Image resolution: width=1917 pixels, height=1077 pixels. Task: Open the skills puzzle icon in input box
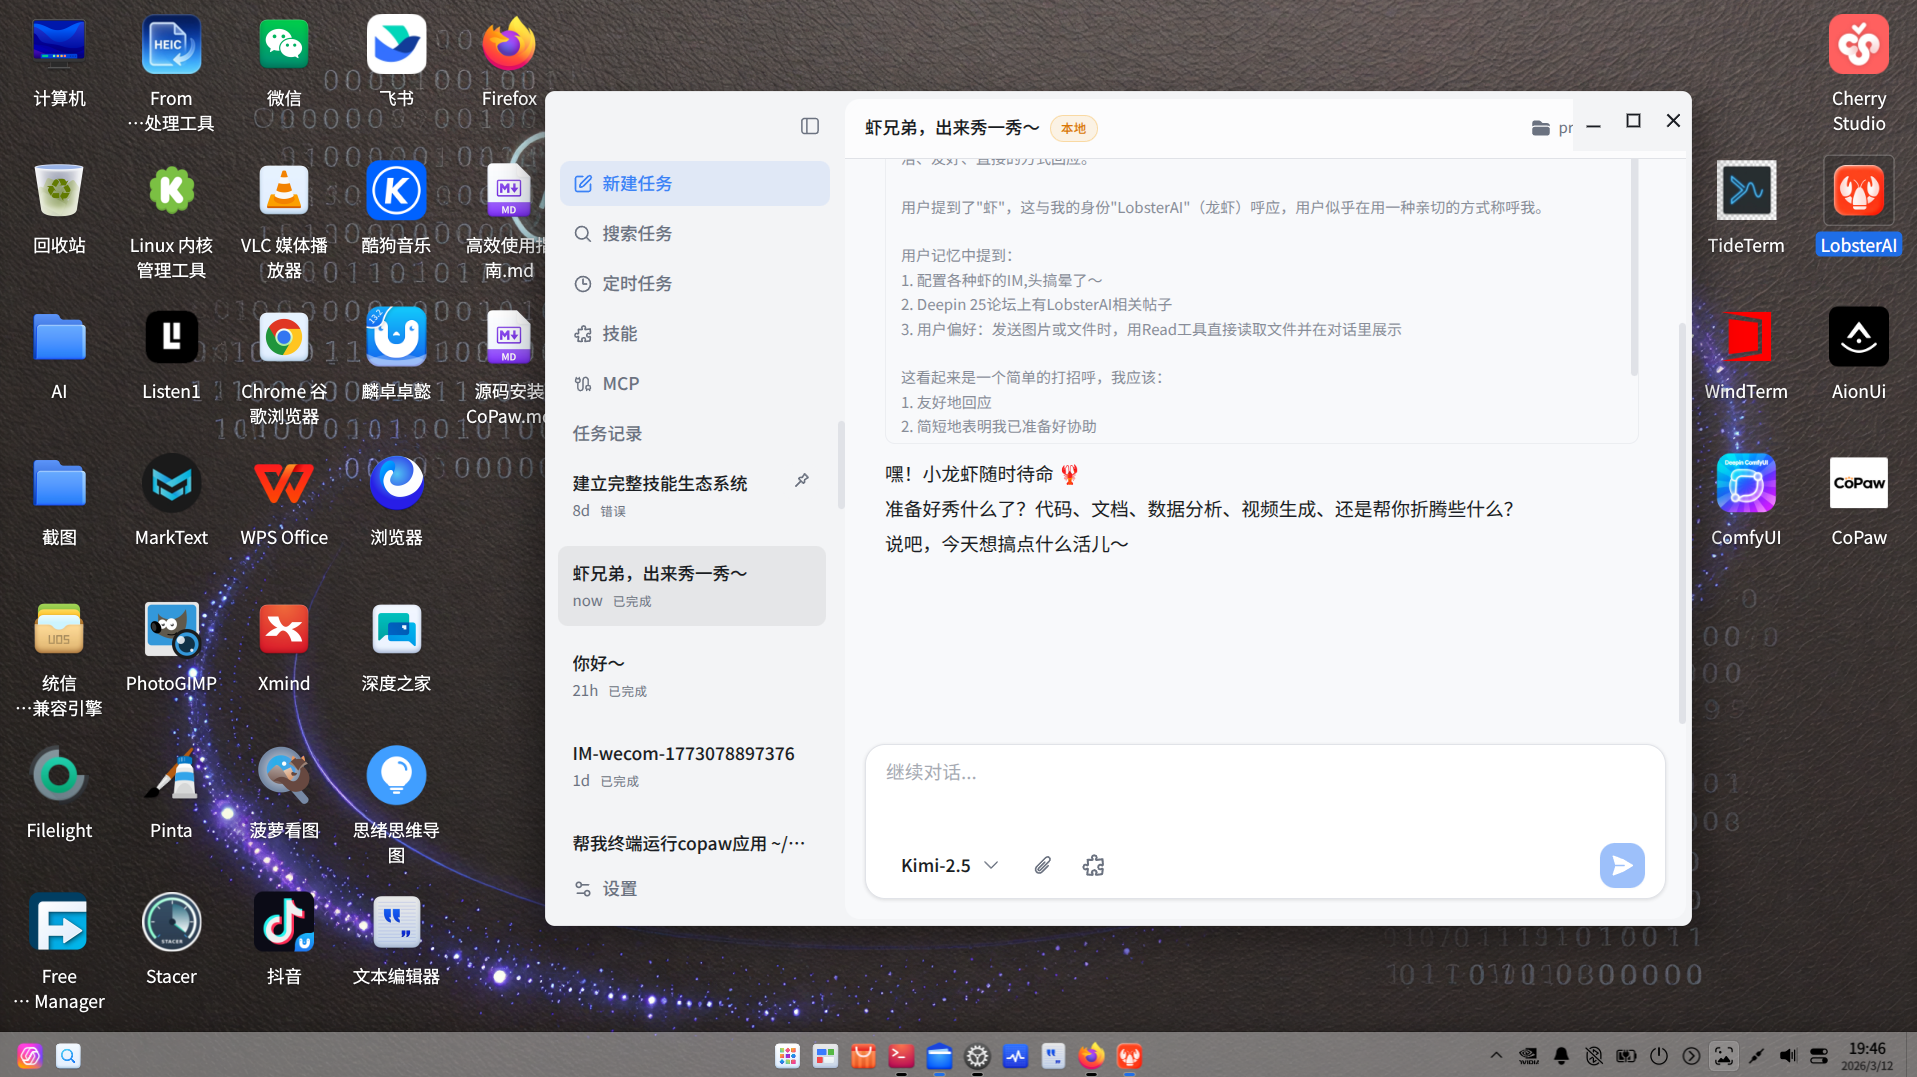point(1093,865)
